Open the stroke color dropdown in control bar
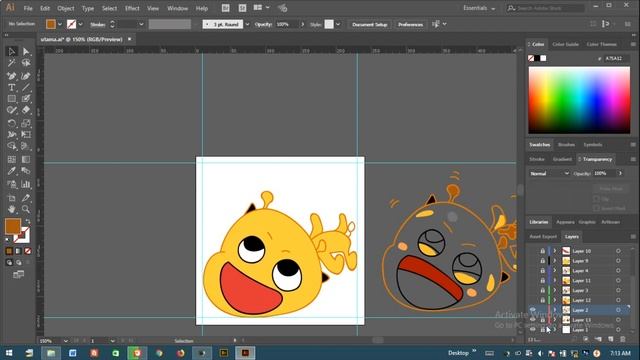Viewport: 640px width, 360px height. (x=80, y=24)
